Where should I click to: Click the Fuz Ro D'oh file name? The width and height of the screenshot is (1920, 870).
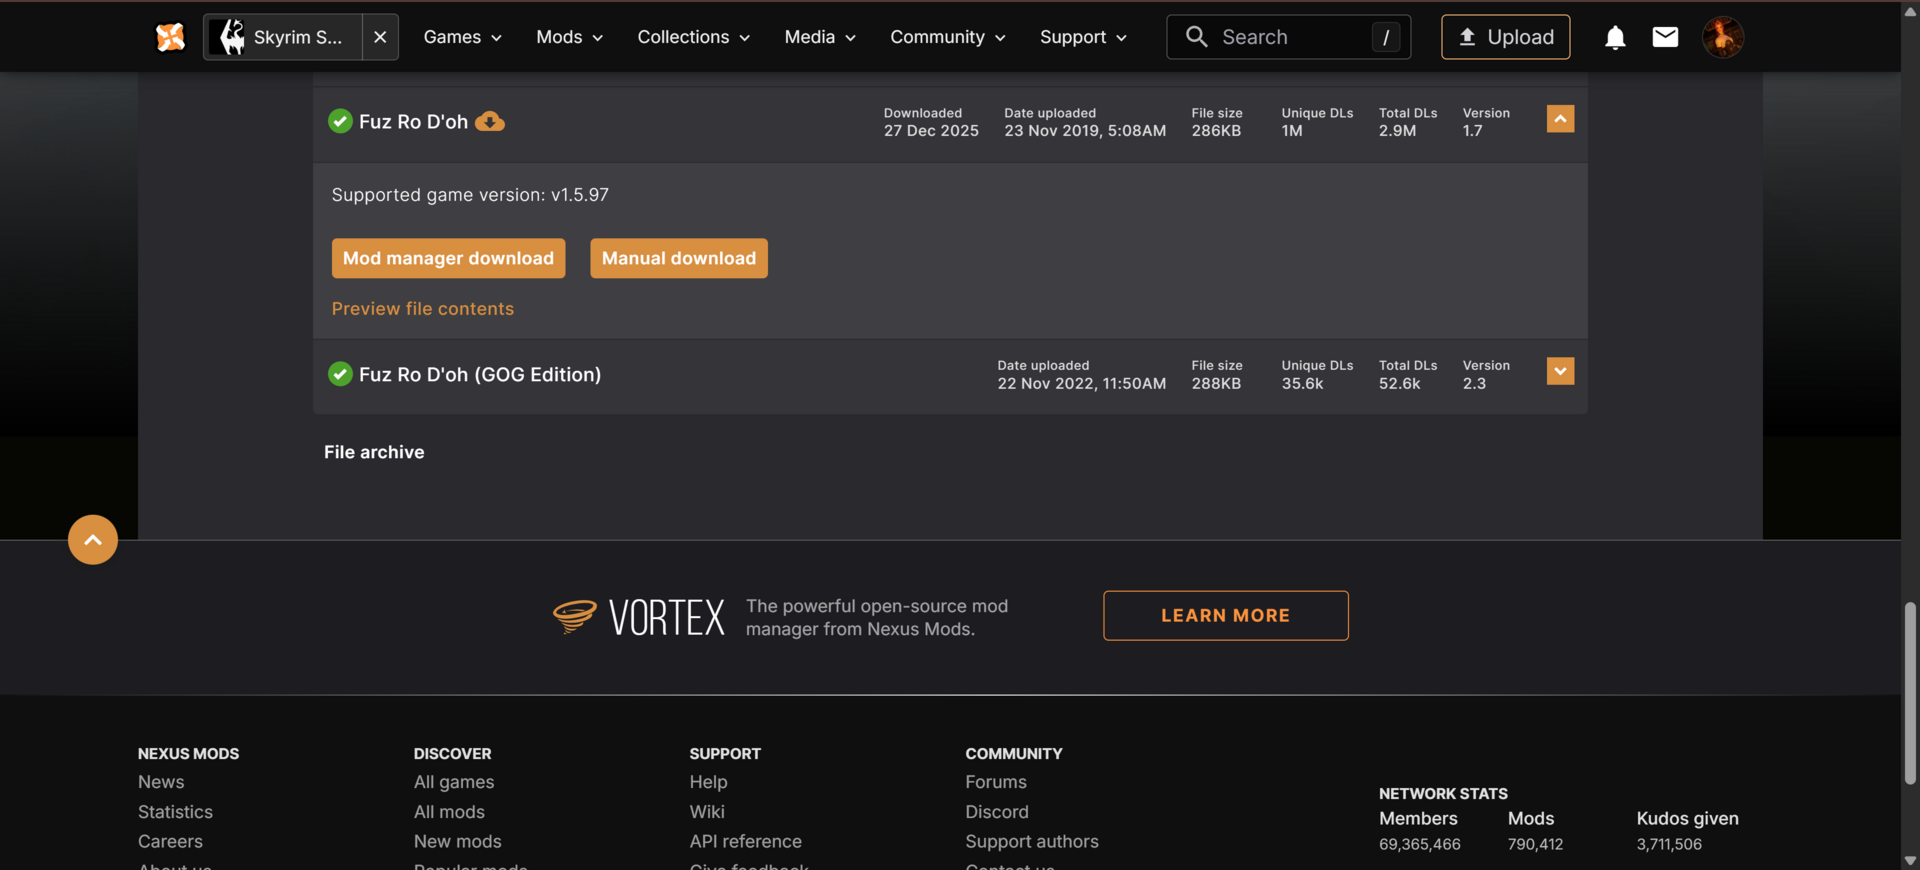(413, 122)
